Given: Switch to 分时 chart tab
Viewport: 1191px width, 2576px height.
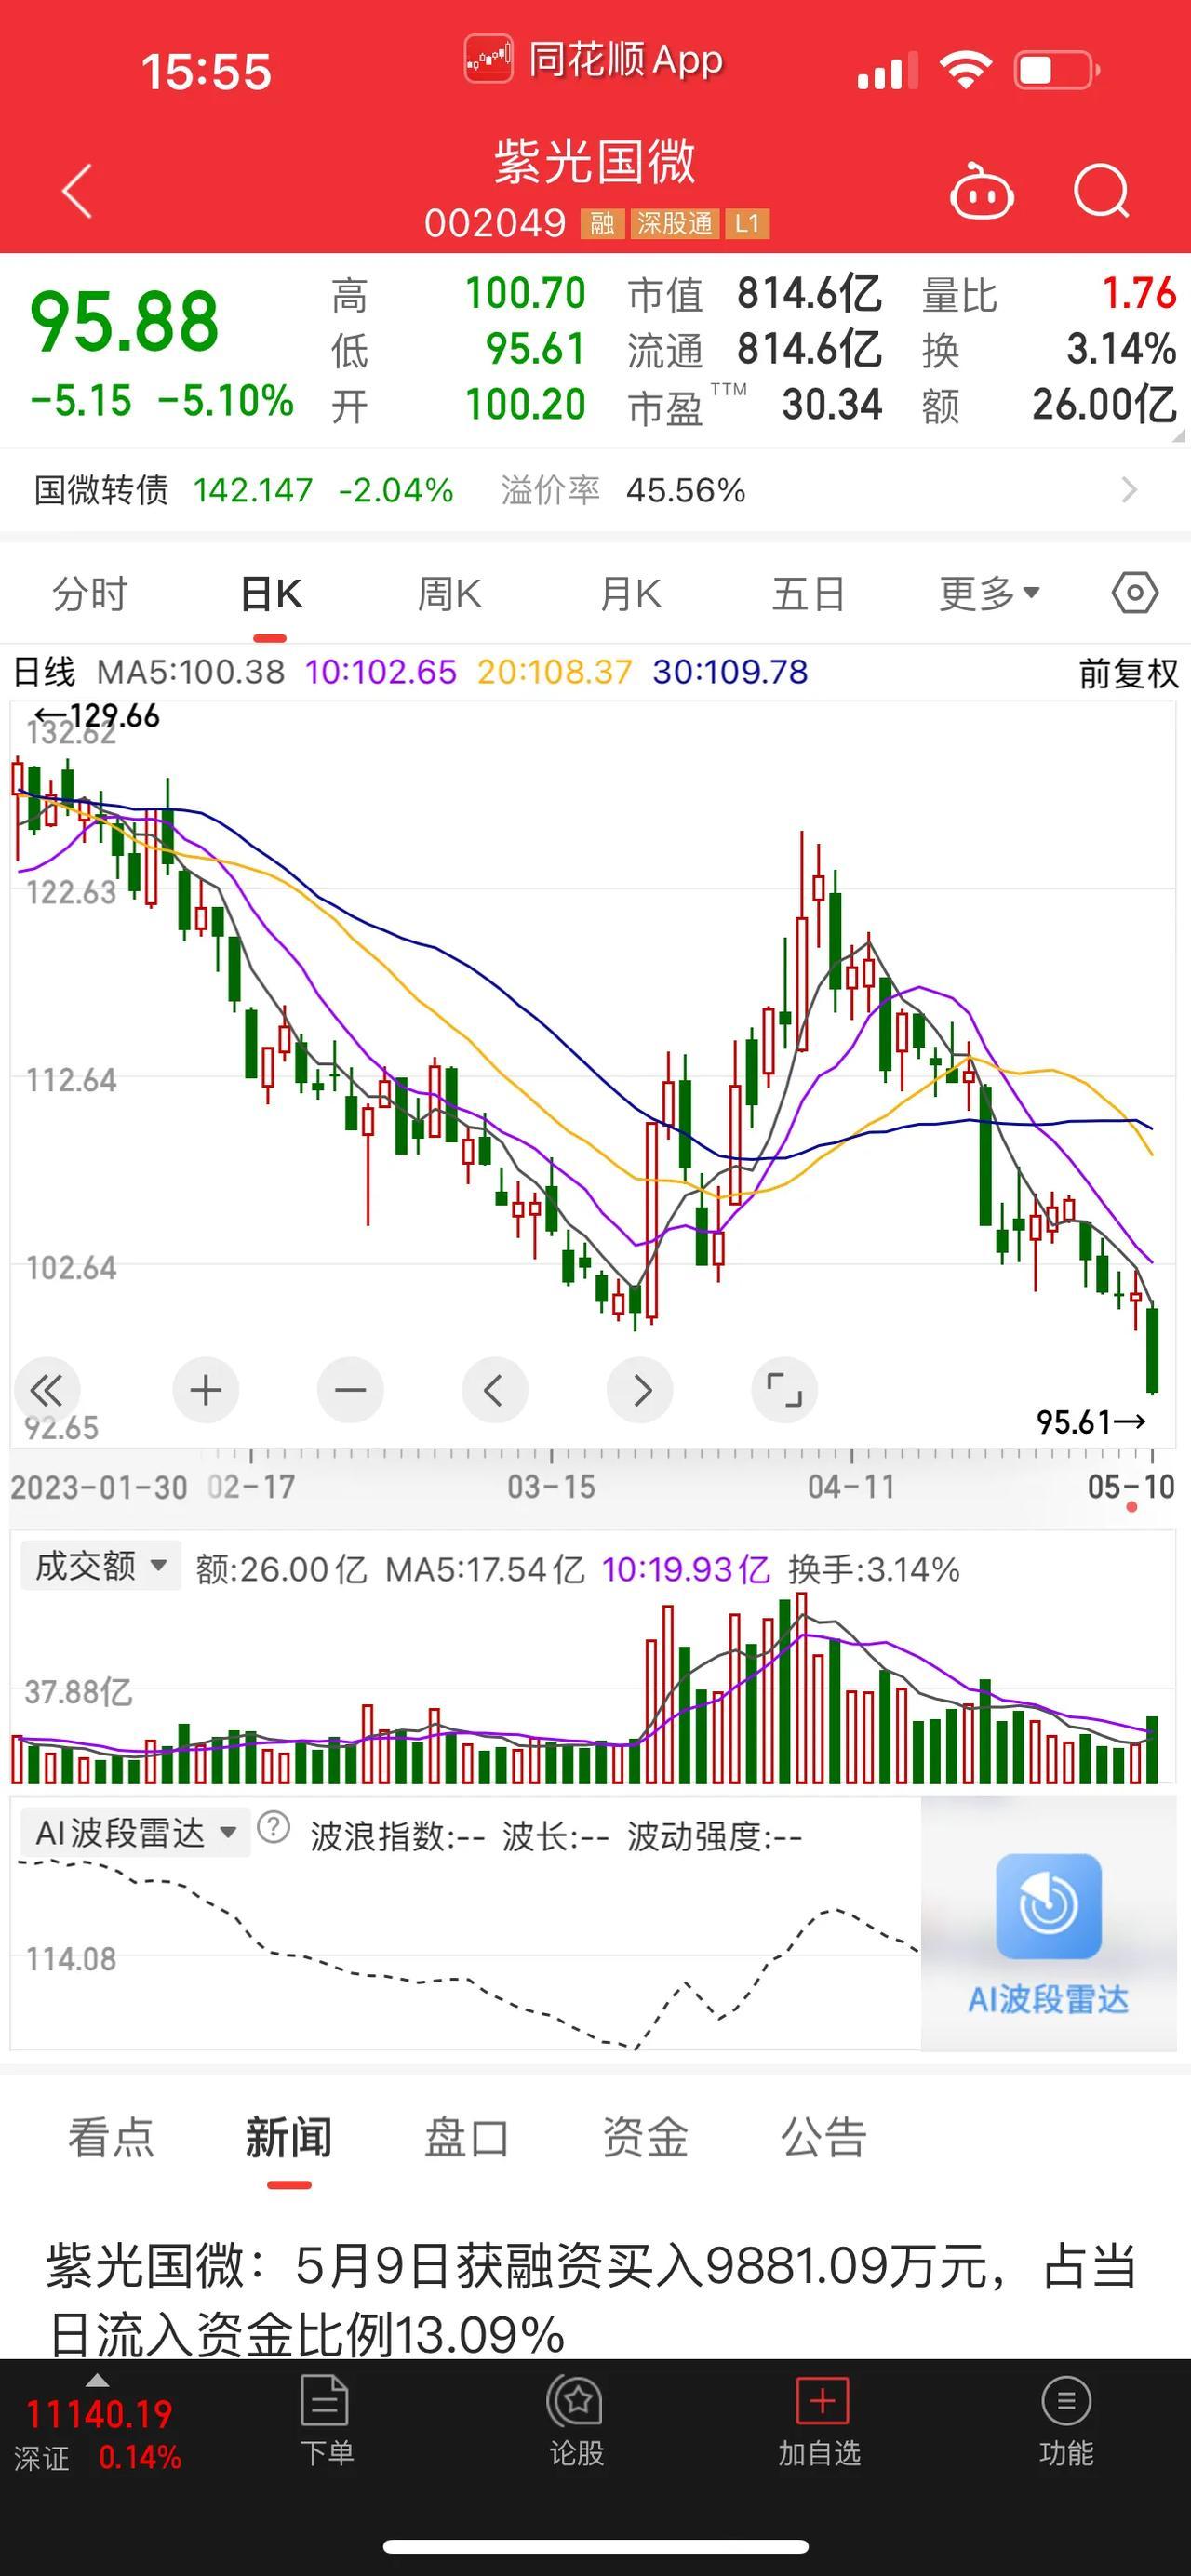Looking at the screenshot, I should 90,593.
